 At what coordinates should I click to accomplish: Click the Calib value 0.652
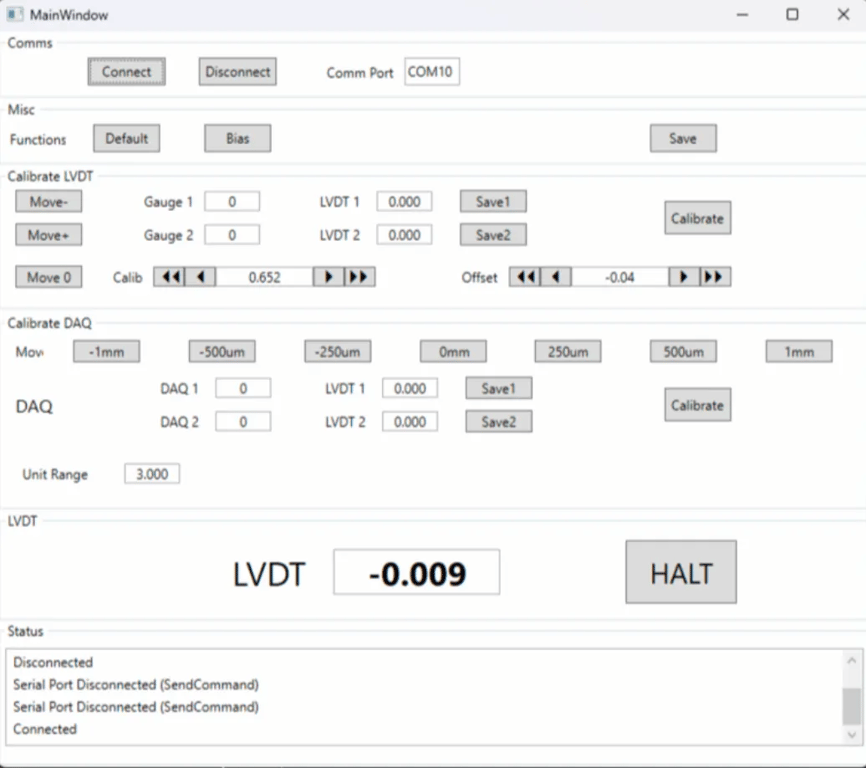point(265,277)
